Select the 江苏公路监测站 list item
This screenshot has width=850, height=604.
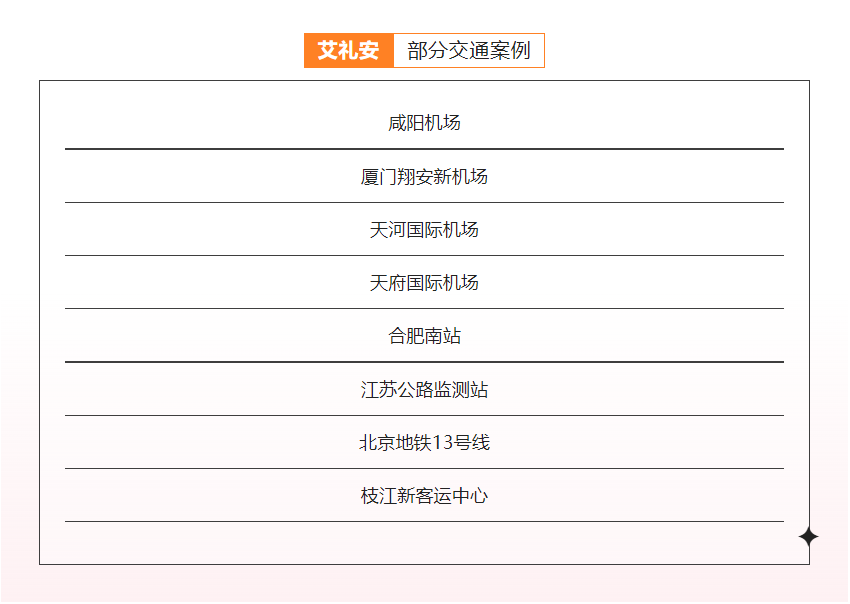point(424,390)
